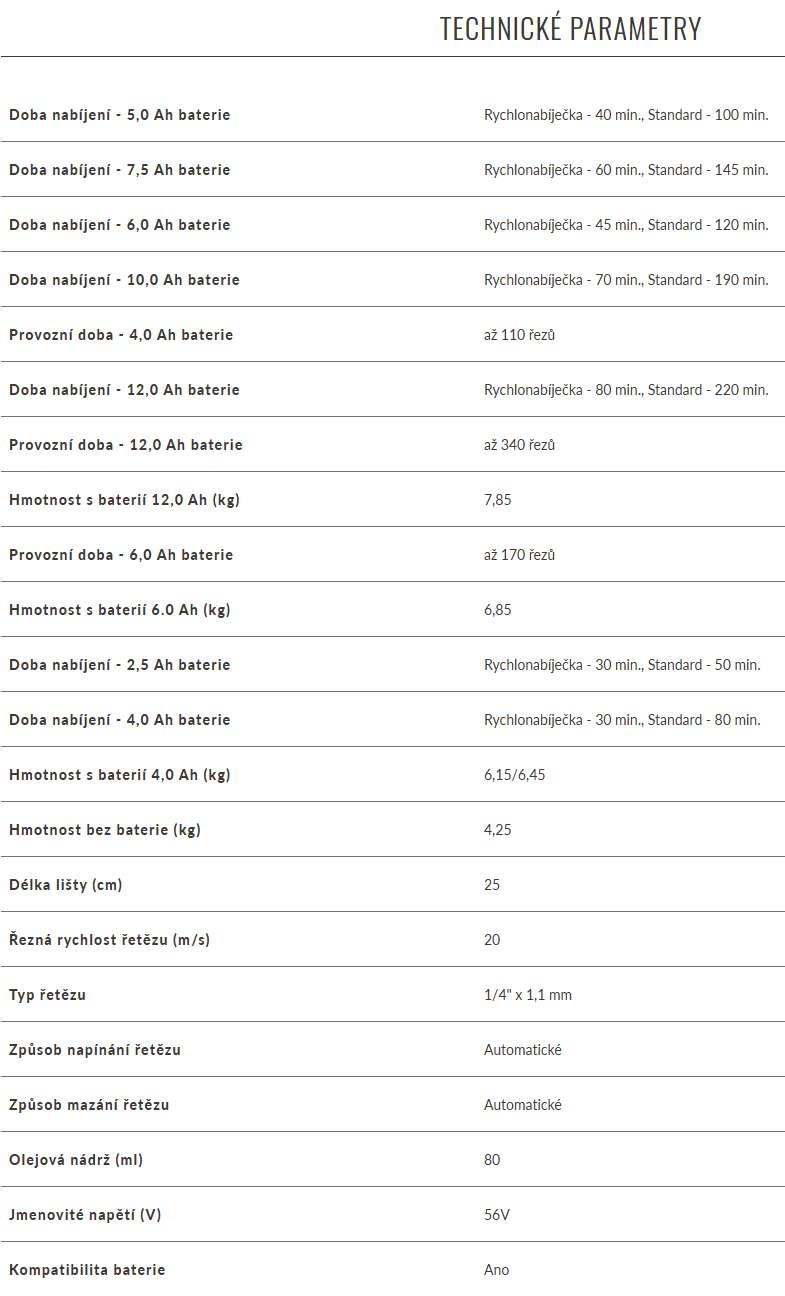
Task: Select the až 340 řezů value
Action: (519, 445)
